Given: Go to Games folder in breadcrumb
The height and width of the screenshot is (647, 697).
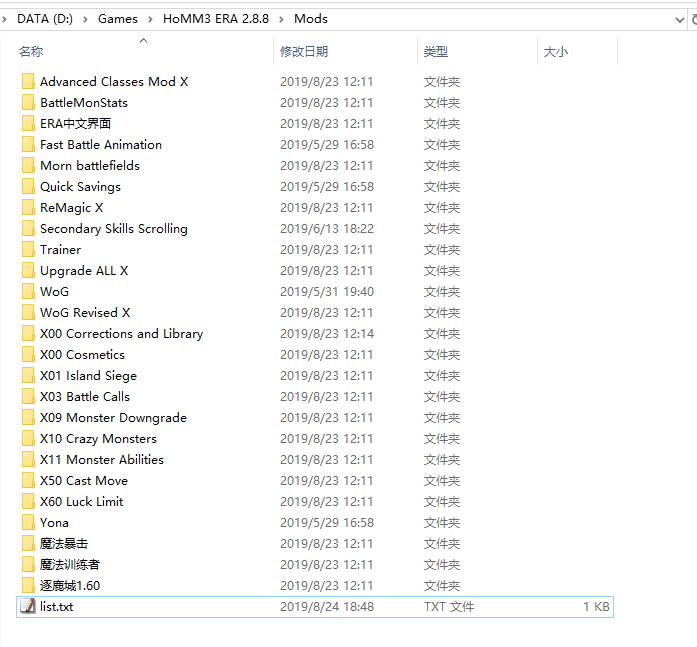Looking at the screenshot, I should (118, 19).
